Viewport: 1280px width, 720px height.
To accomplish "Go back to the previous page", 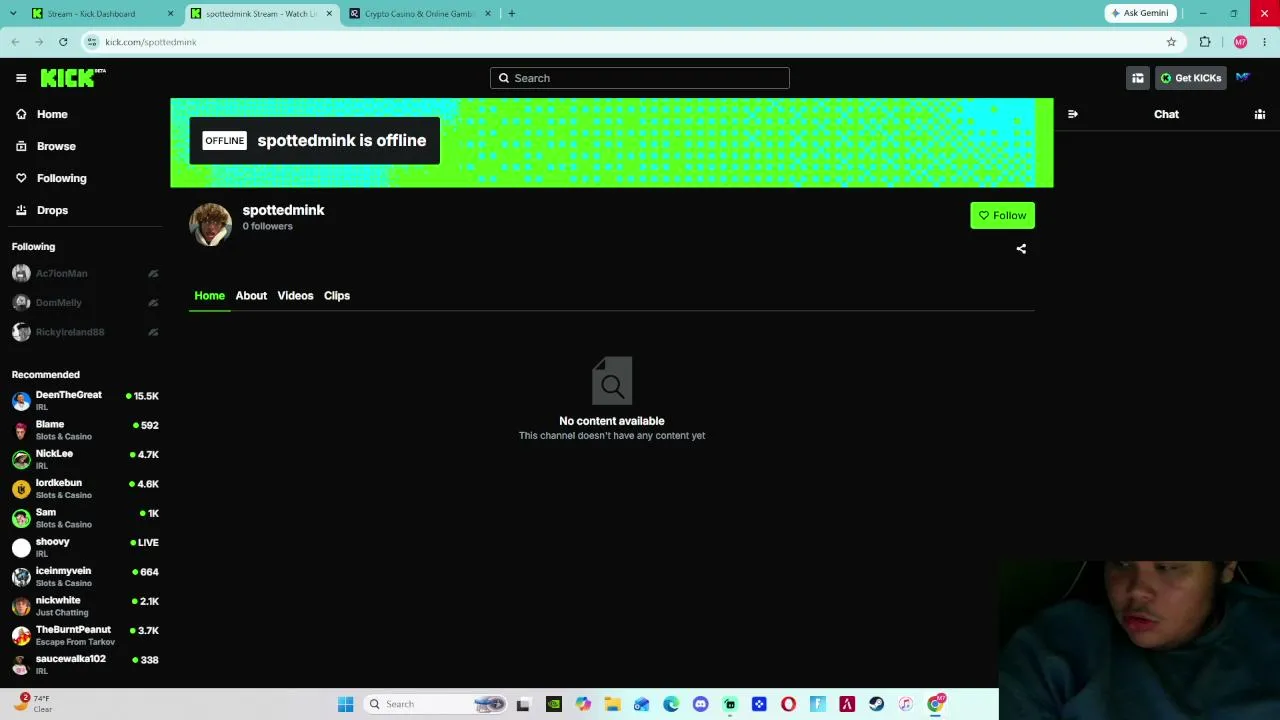I will click(16, 42).
